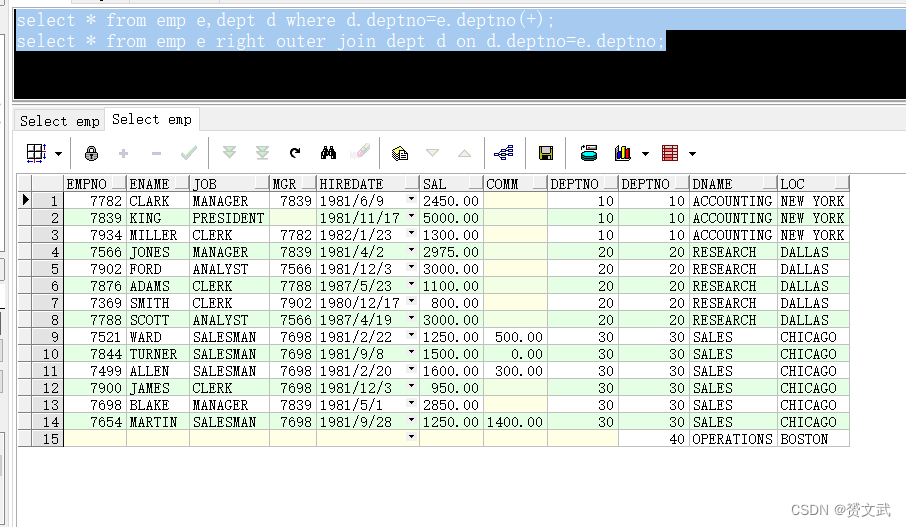Click the DEPTNO cell 40
Image resolution: width=906 pixels, height=527 pixels.
coord(653,439)
